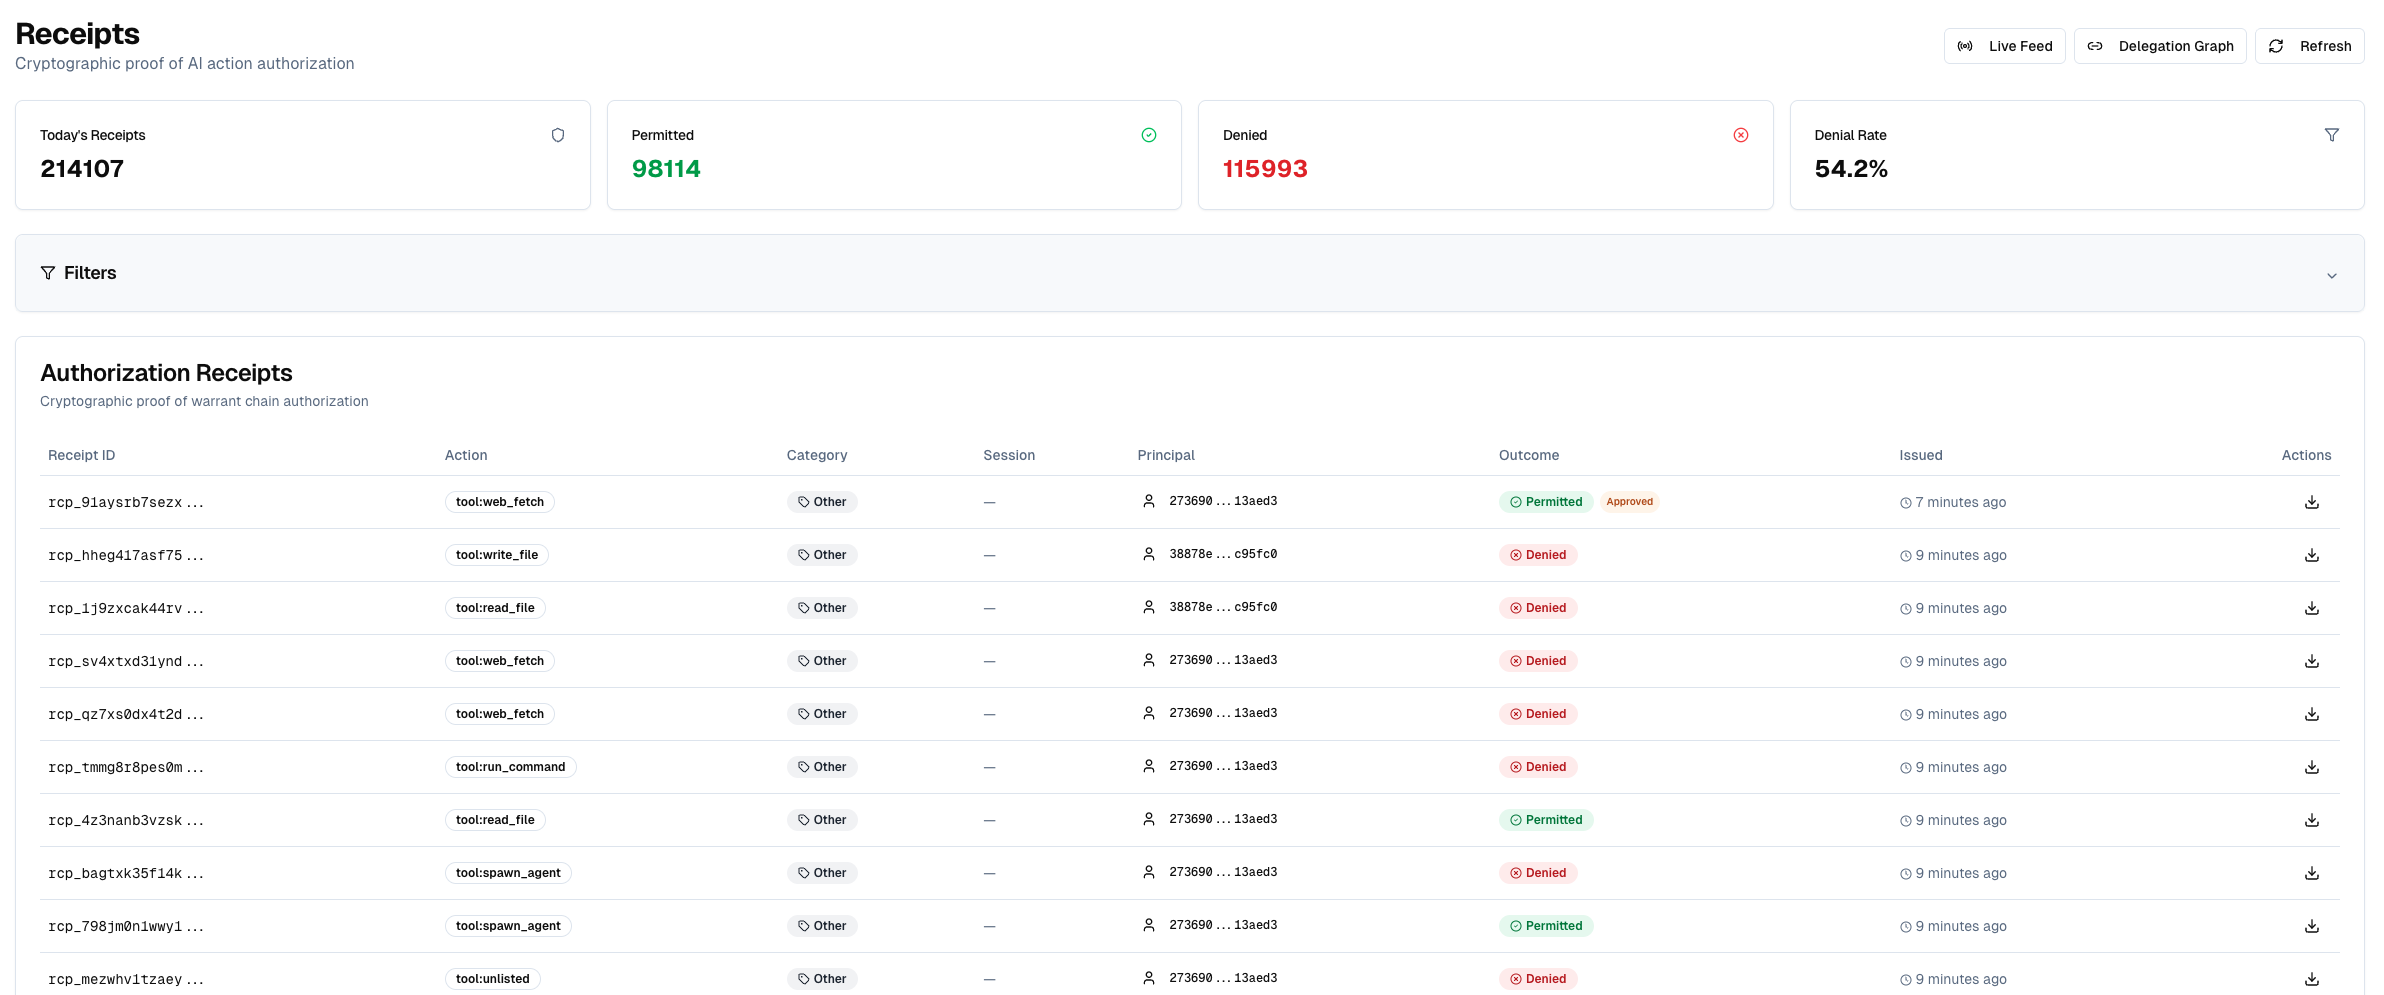
Task: Click the Permitted badge on rcp_798jm0n1wwy1 row
Action: (1546, 926)
